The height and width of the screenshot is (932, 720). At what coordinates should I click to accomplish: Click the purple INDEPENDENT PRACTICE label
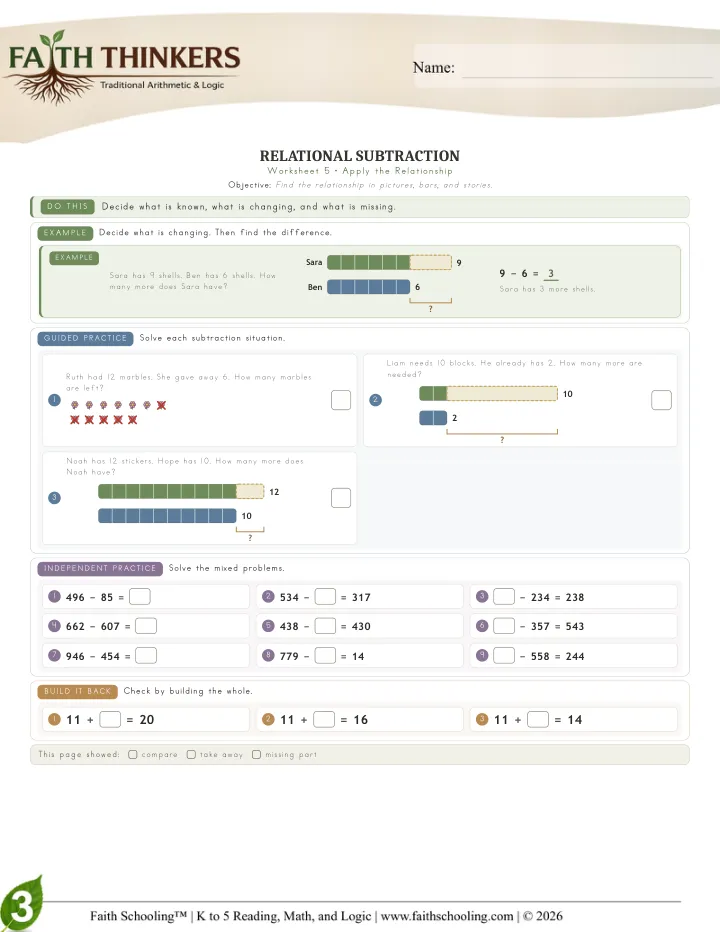(100, 568)
